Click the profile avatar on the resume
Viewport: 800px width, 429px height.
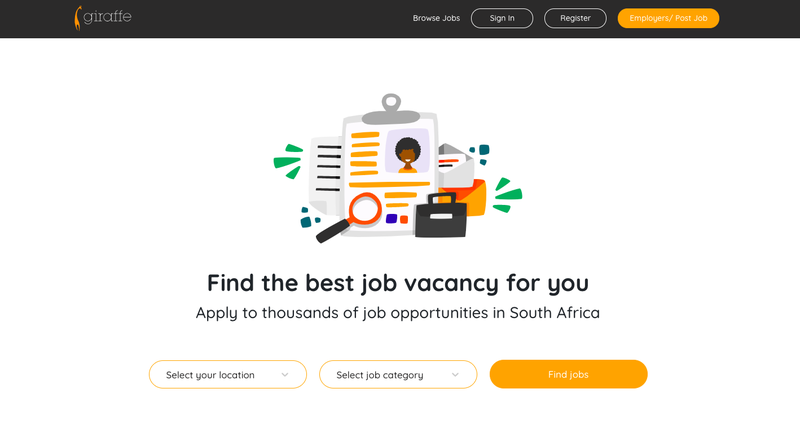407,154
